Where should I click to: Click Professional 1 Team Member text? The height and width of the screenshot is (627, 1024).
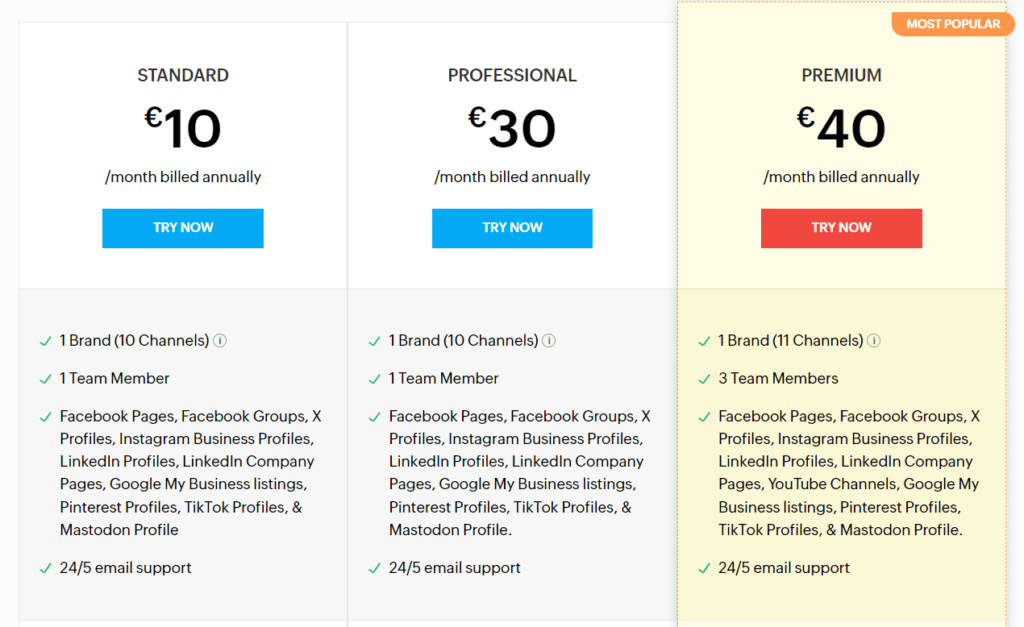coord(443,378)
